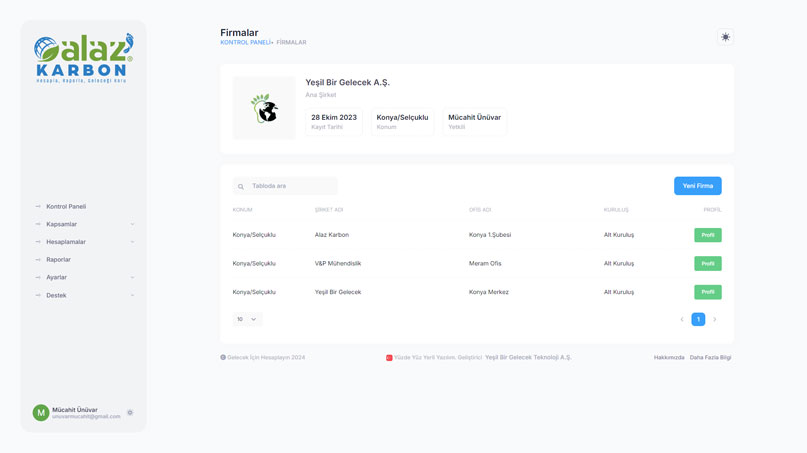Sort by the Ofis Adı column header
Viewport: 807px width, 453px height.
click(x=480, y=210)
